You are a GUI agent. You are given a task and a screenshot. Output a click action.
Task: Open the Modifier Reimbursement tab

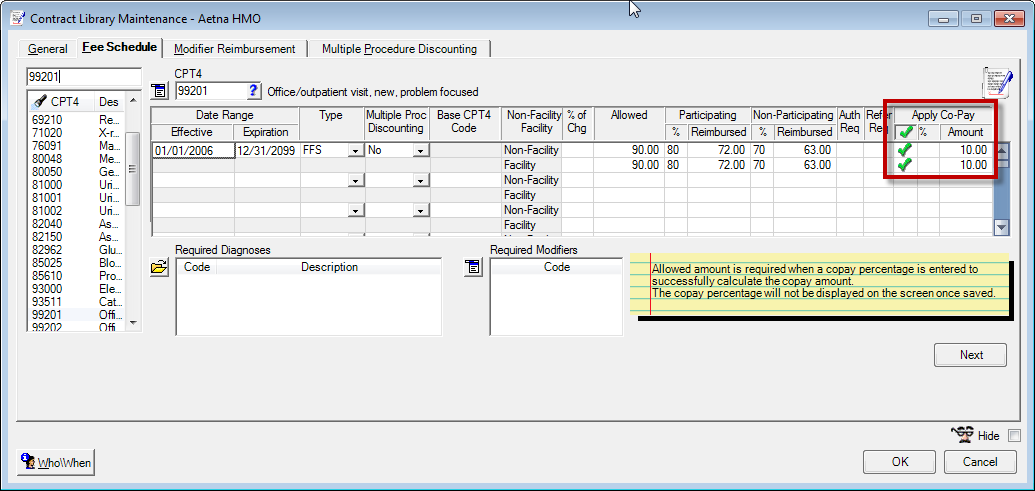click(x=234, y=49)
